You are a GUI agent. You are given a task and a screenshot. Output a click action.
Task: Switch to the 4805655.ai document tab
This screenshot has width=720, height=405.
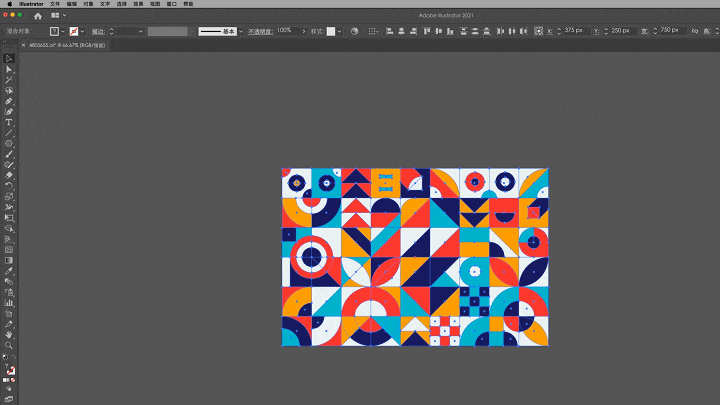coord(60,45)
